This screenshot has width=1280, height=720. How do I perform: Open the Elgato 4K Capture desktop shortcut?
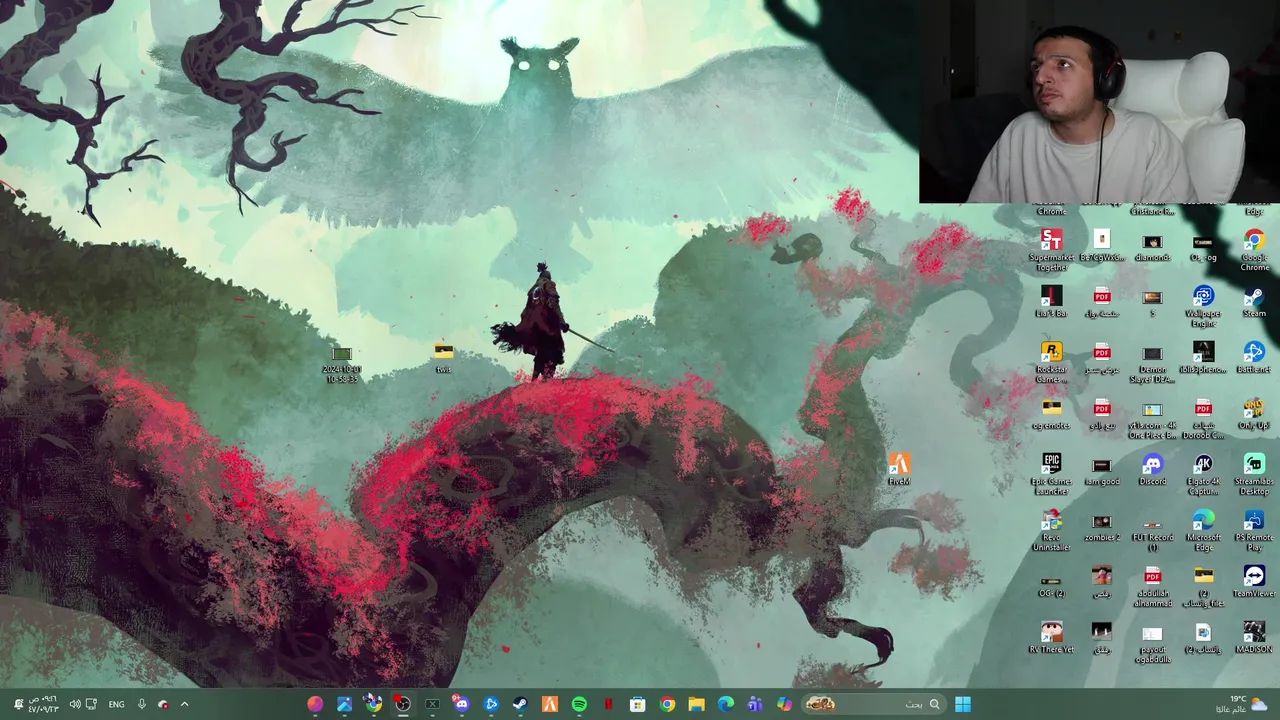click(x=1203, y=473)
